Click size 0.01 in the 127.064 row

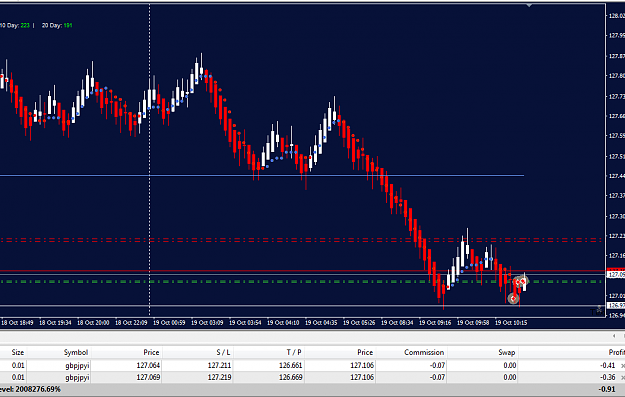(x=18, y=366)
